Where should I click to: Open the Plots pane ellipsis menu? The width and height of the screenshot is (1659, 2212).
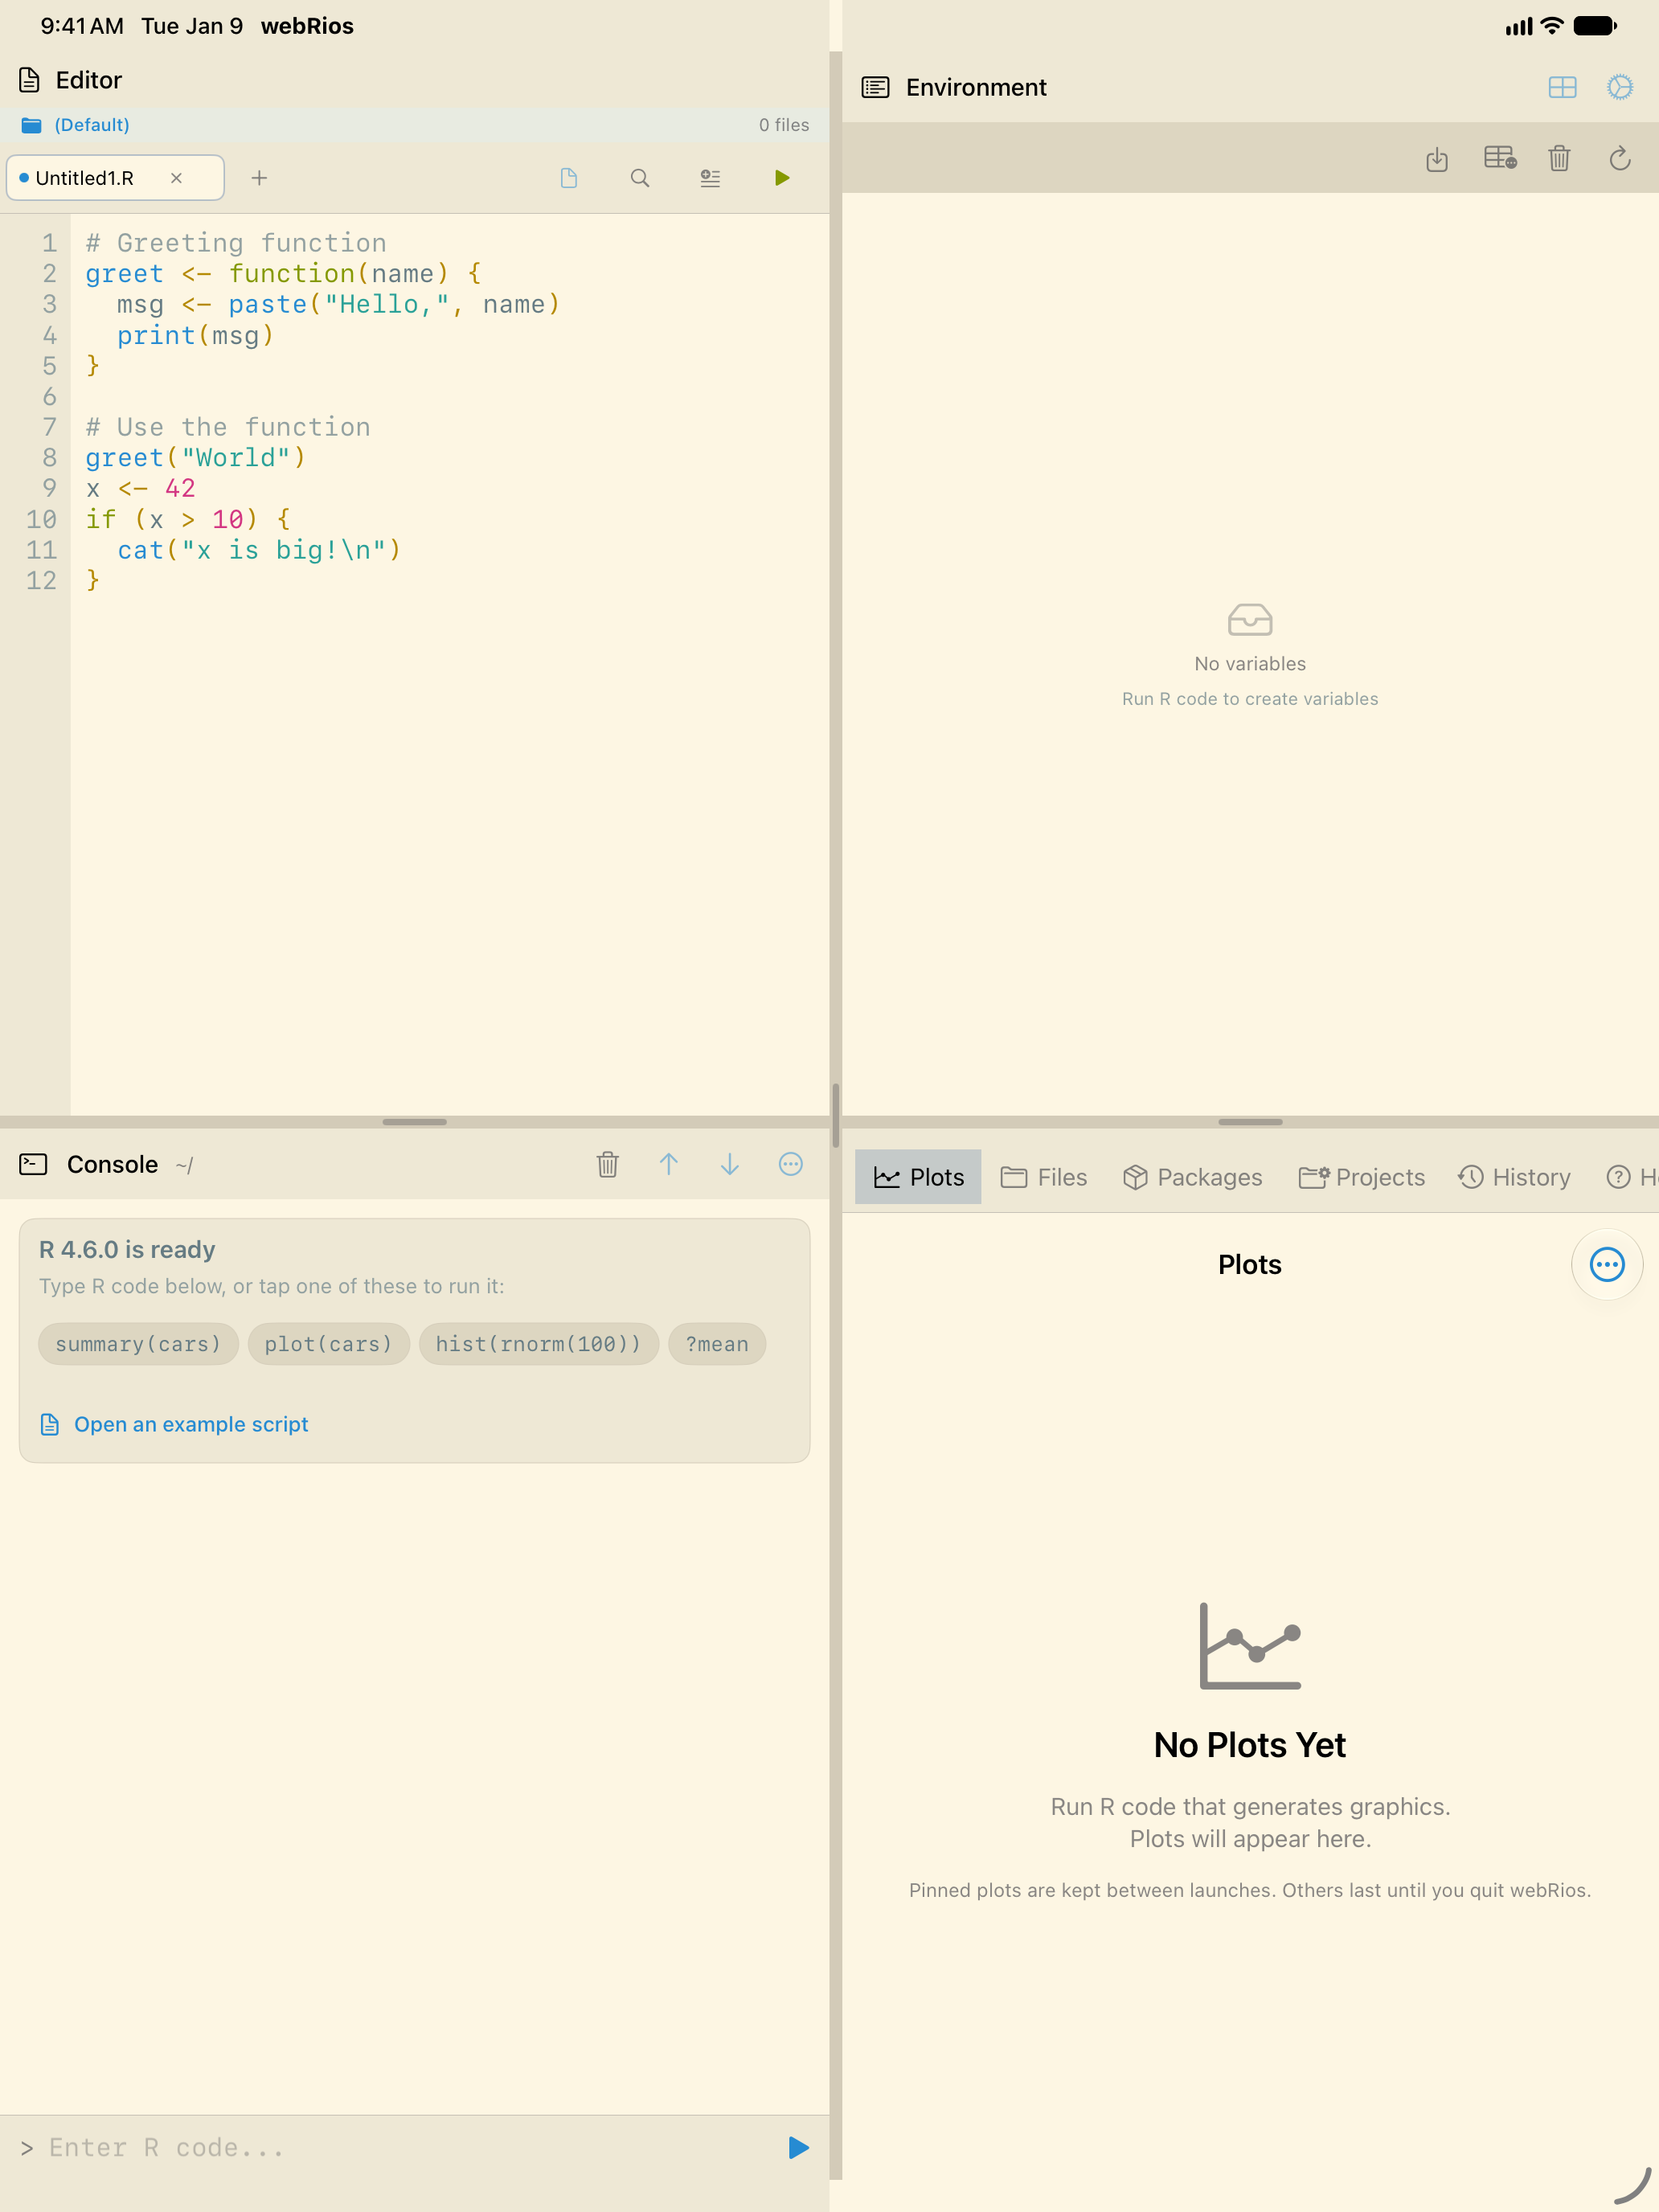click(1607, 1265)
